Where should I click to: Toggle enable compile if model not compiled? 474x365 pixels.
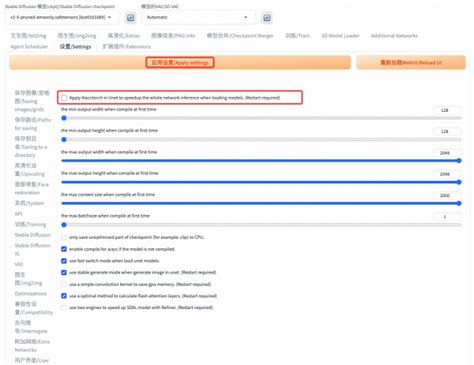coord(64,249)
